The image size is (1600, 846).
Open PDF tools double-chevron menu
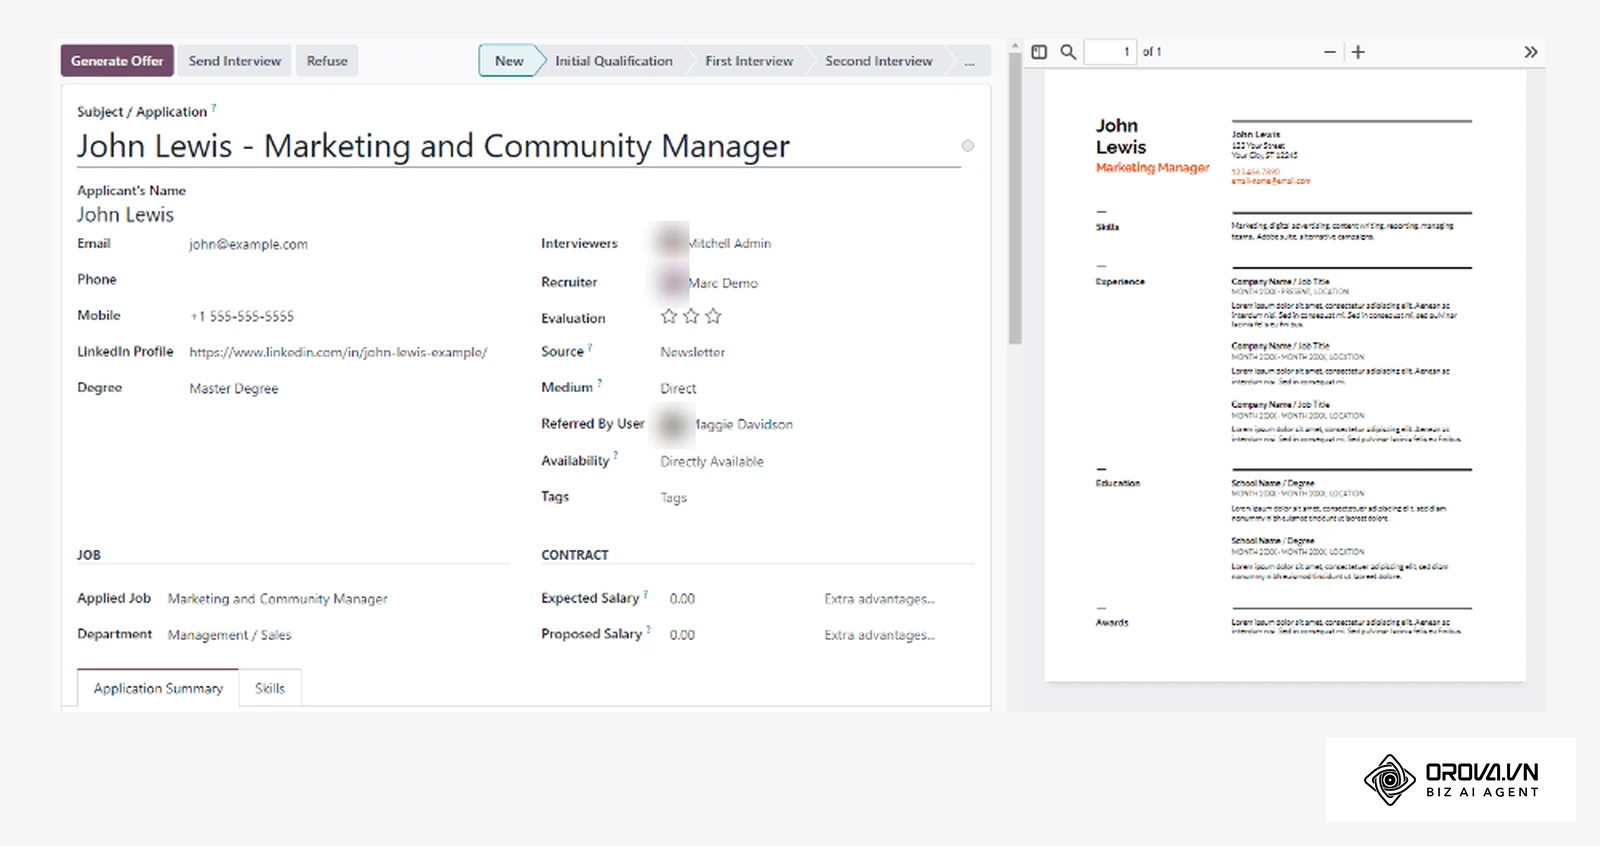(x=1531, y=52)
